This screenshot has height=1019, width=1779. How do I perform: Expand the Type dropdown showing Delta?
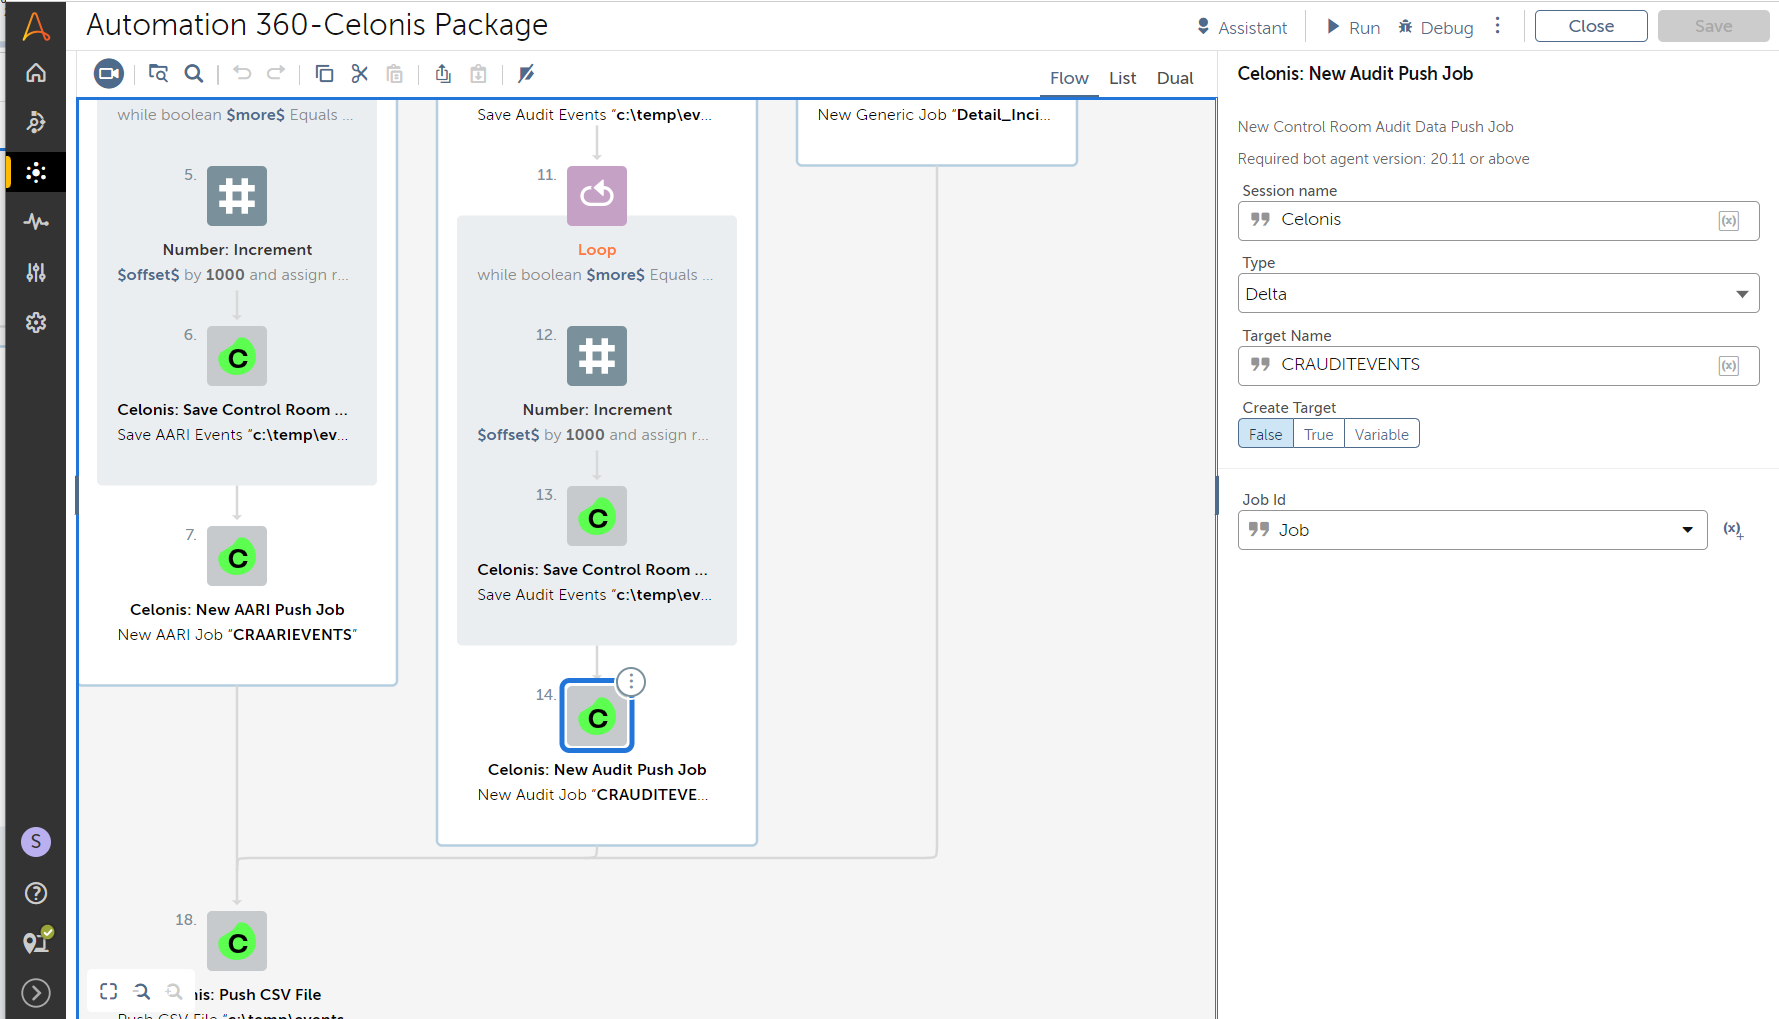coord(1497,294)
